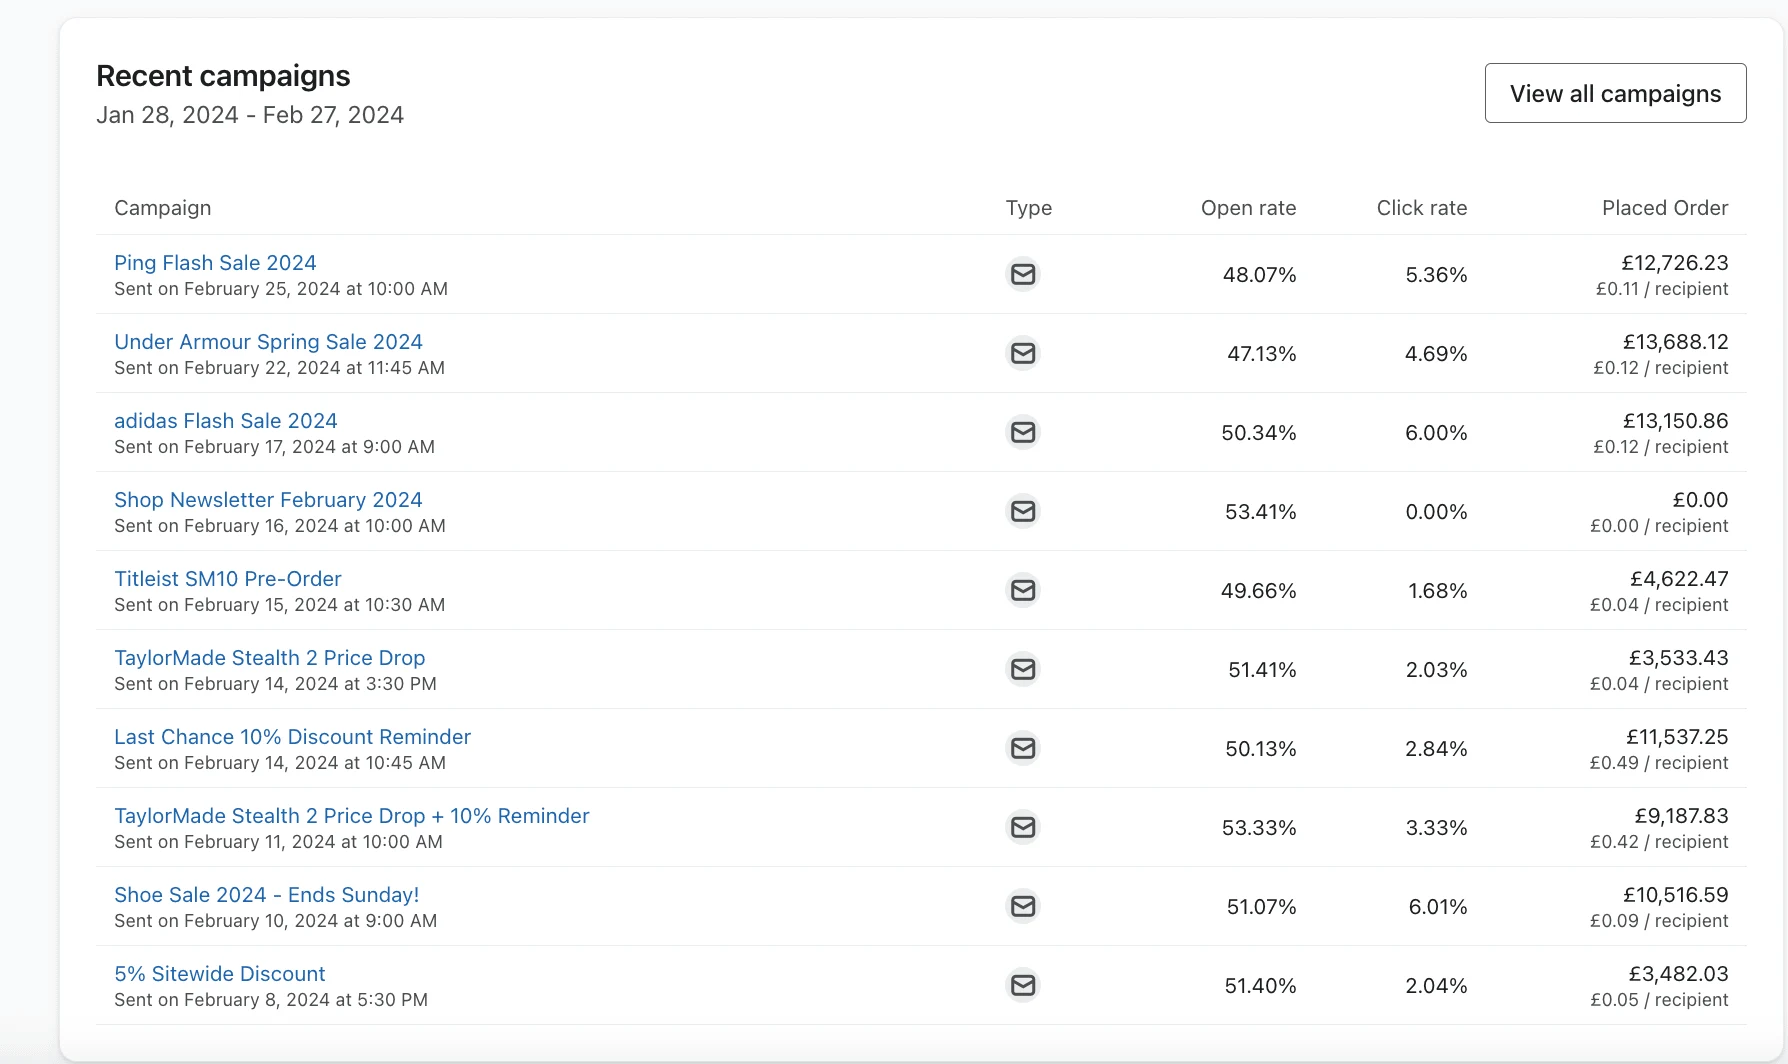Click the Placed Order column header

pos(1664,208)
